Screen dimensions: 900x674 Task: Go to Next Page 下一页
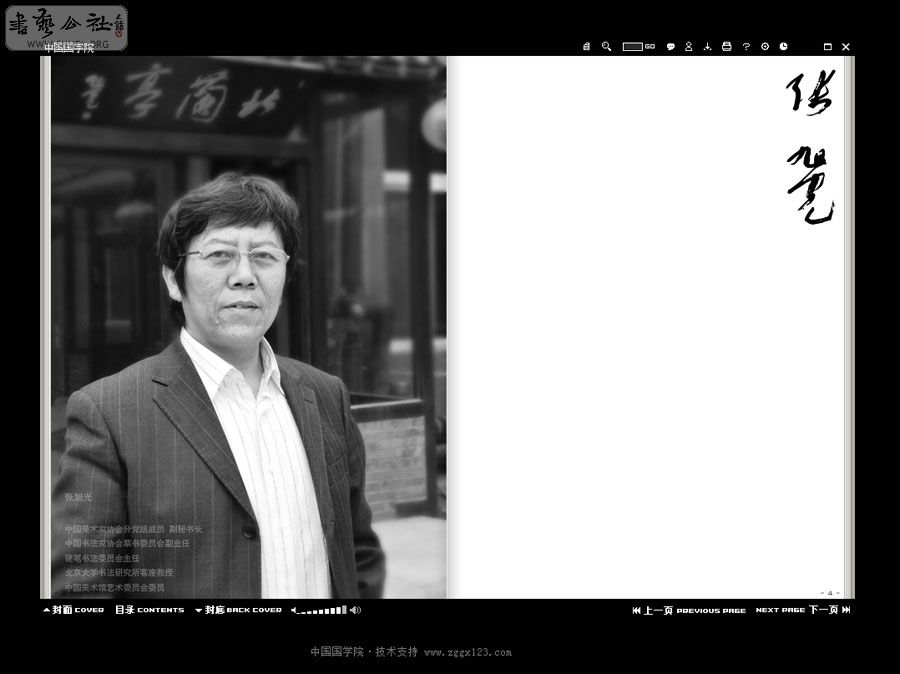(797, 610)
